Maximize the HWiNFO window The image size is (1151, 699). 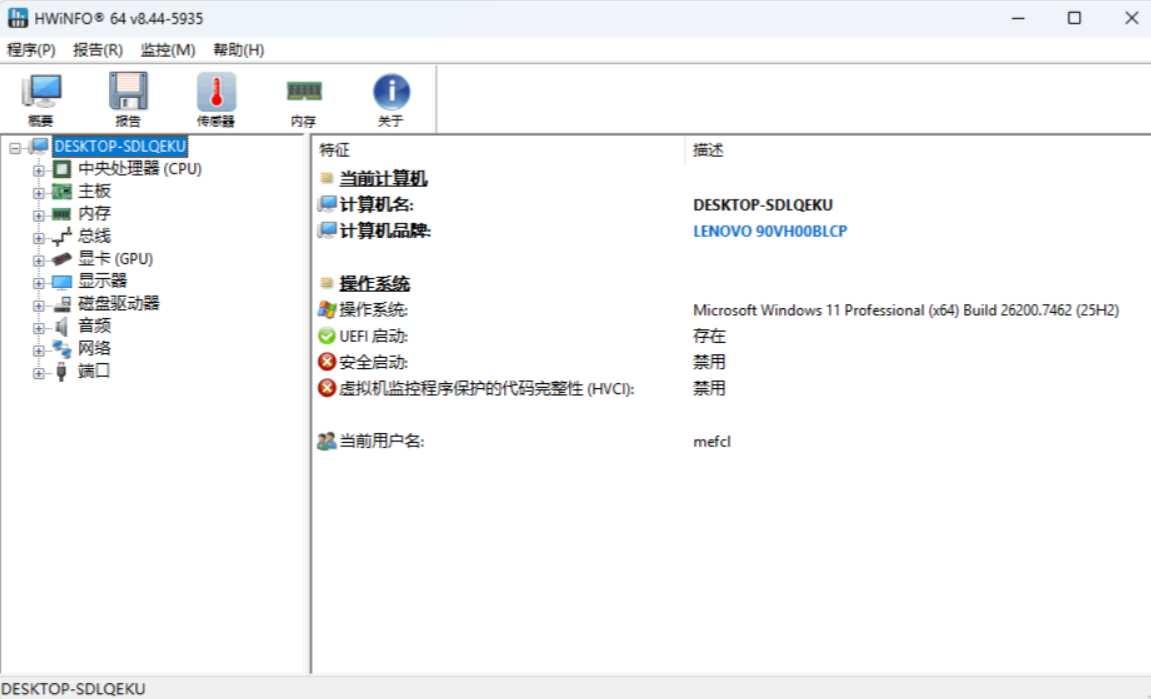pyautogui.click(x=1074, y=18)
